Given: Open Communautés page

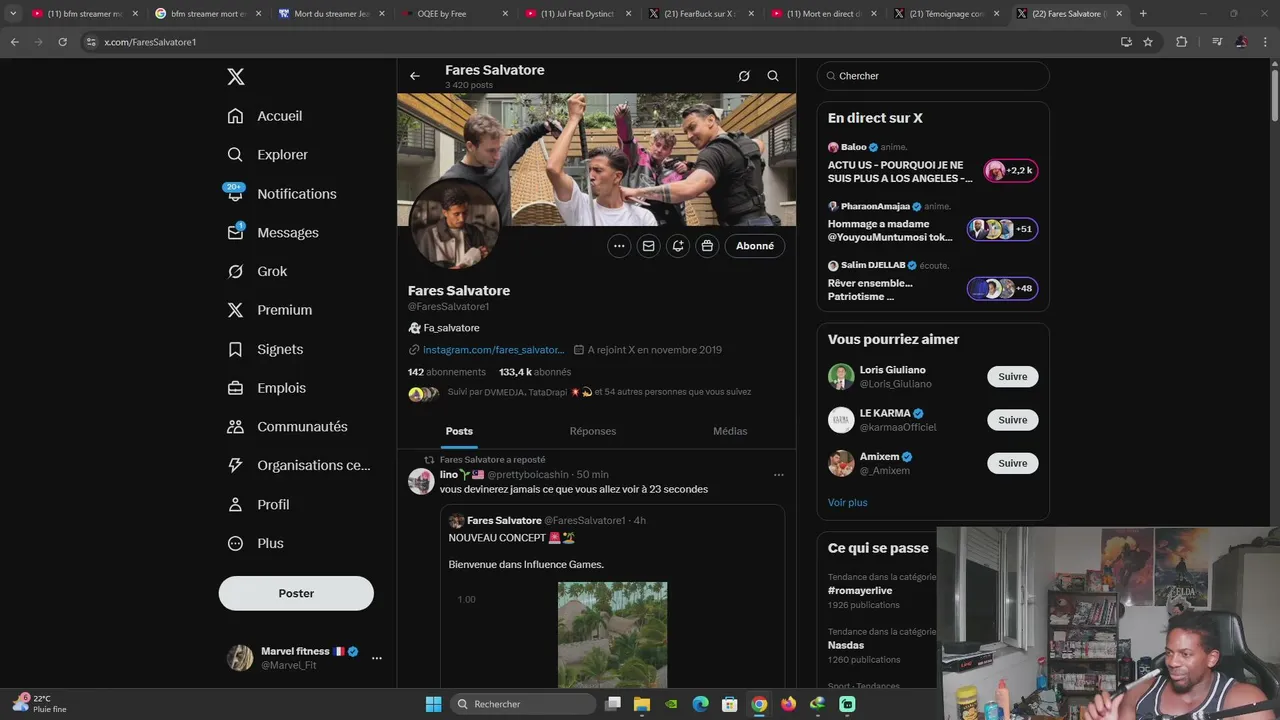Looking at the screenshot, I should pyautogui.click(x=287, y=427).
